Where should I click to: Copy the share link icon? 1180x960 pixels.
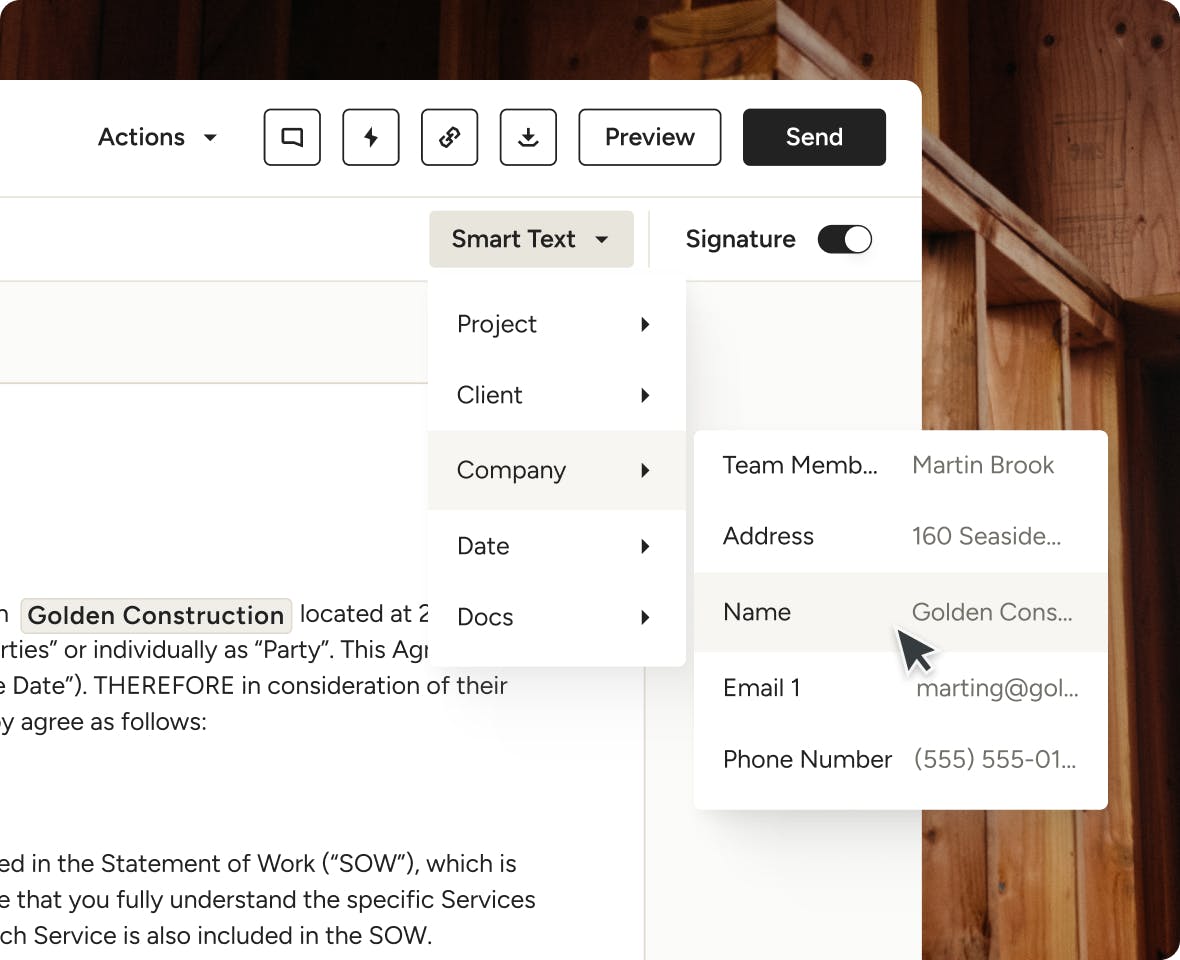pos(450,137)
